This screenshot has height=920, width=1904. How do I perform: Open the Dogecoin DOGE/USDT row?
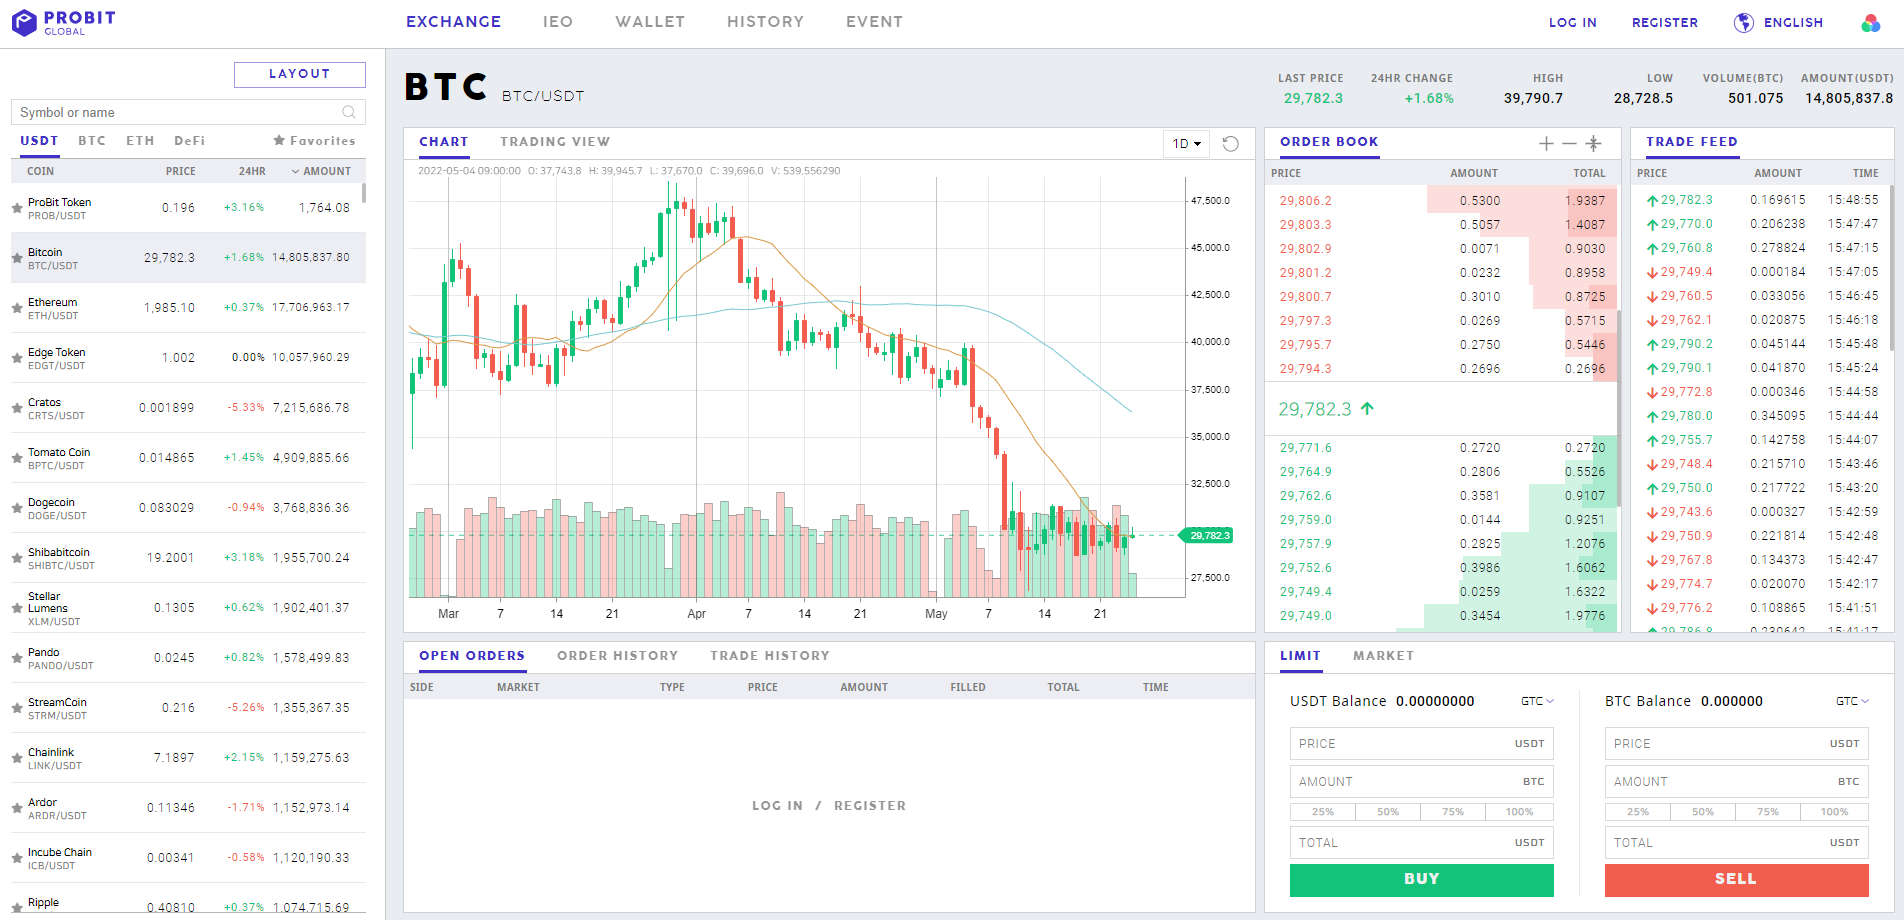coord(188,508)
